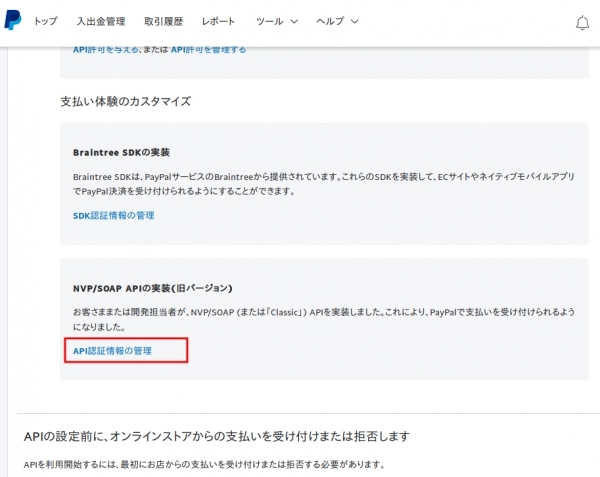Go to the トップ page
600x477 pixels.
tap(45, 21)
